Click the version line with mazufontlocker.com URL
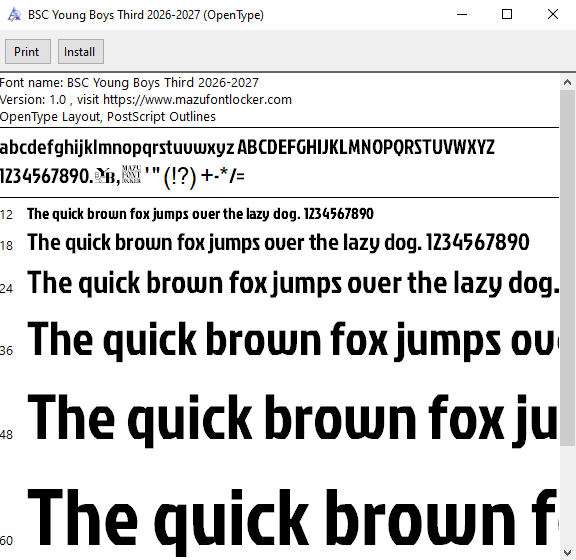 tap(146, 100)
